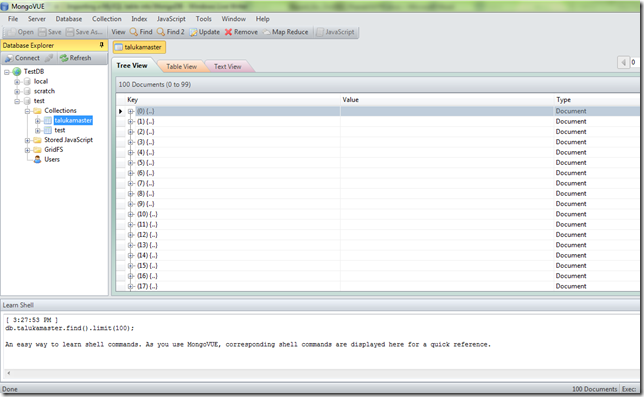644x397 pixels.
Task: Expand document (10) in tree view
Action: tap(131, 214)
